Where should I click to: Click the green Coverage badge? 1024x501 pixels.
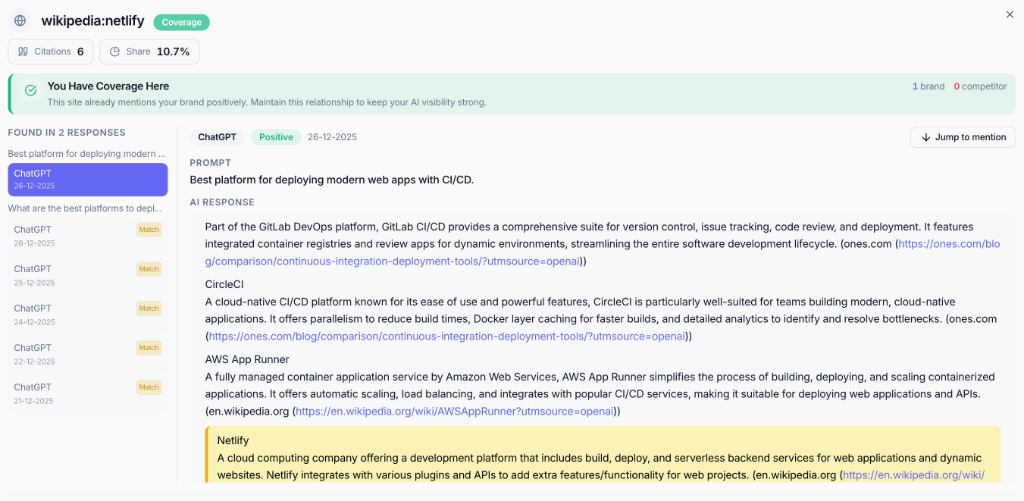tap(182, 22)
